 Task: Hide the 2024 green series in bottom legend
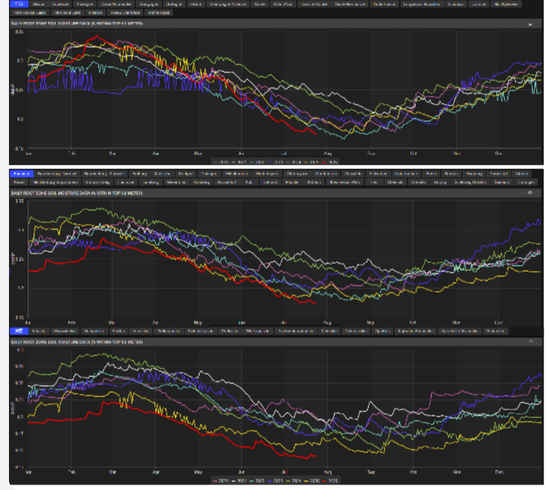(293, 481)
